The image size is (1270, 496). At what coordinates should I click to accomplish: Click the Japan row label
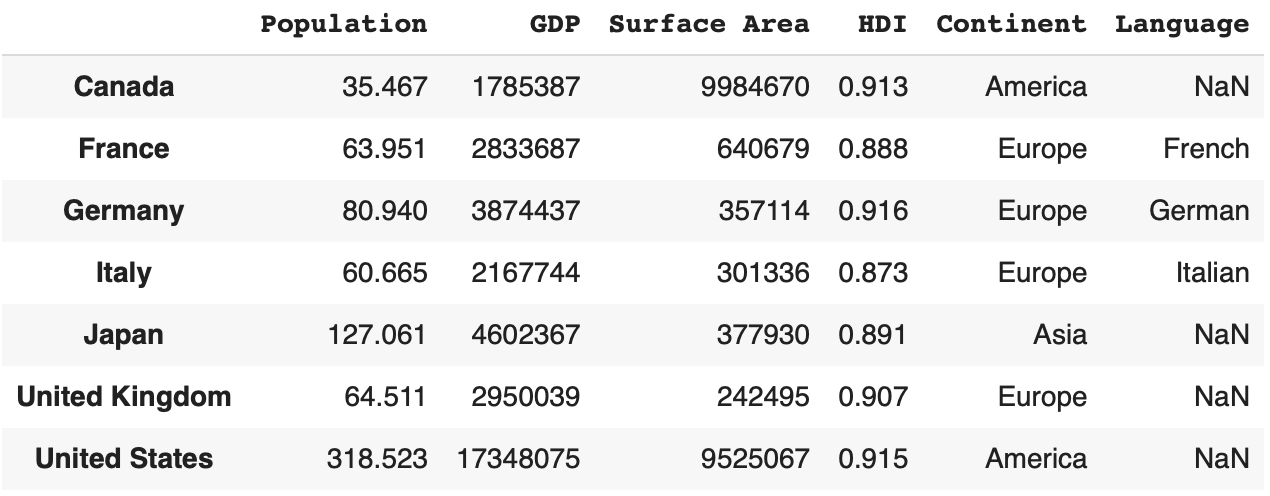pos(124,335)
